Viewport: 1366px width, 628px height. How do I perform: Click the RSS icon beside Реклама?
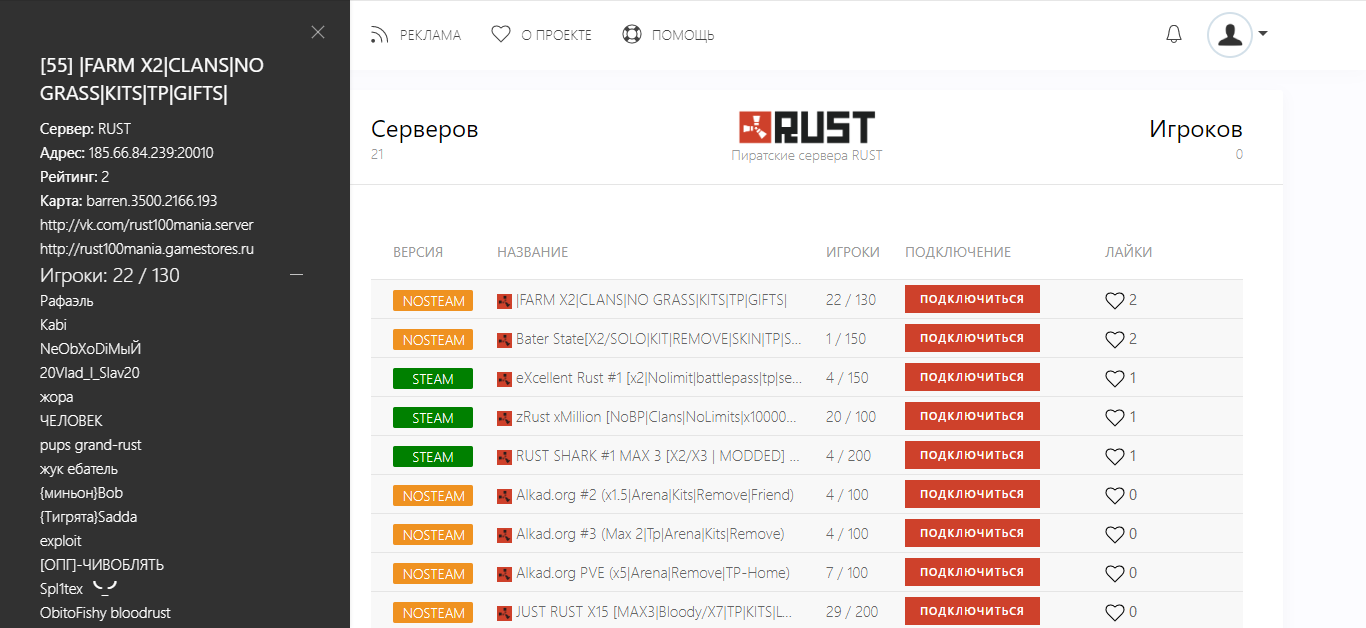(x=380, y=35)
